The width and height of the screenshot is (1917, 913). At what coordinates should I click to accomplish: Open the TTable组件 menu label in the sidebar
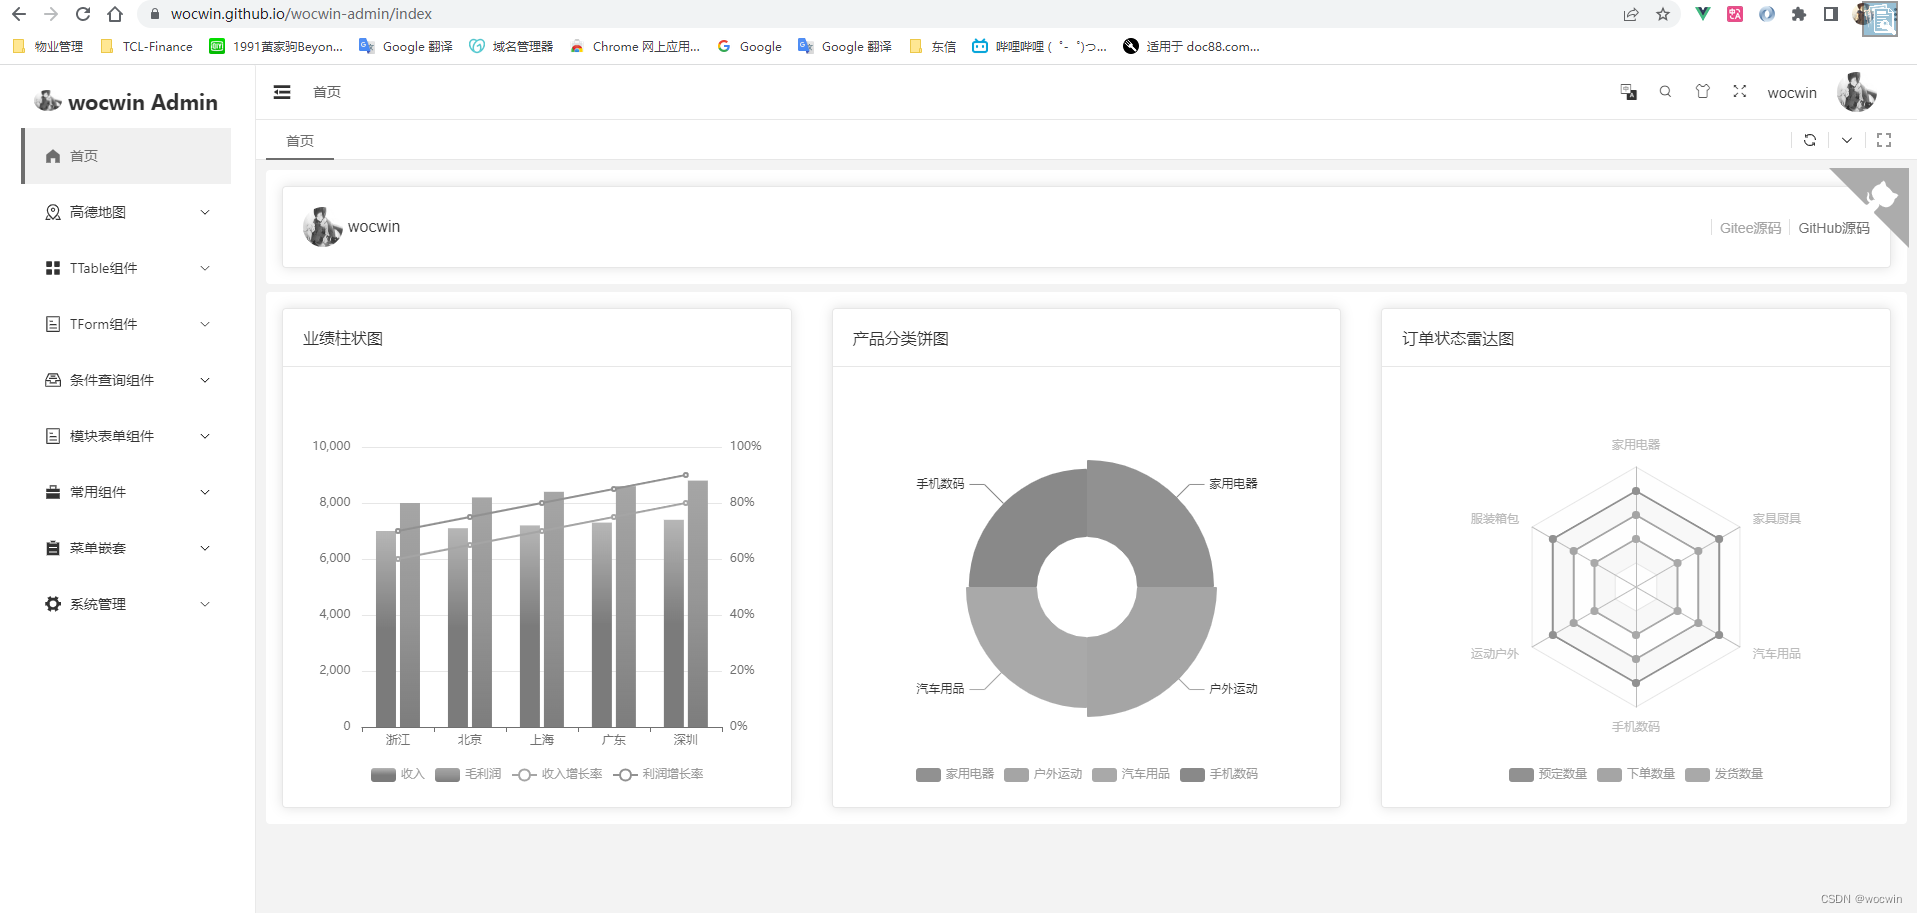click(x=104, y=268)
